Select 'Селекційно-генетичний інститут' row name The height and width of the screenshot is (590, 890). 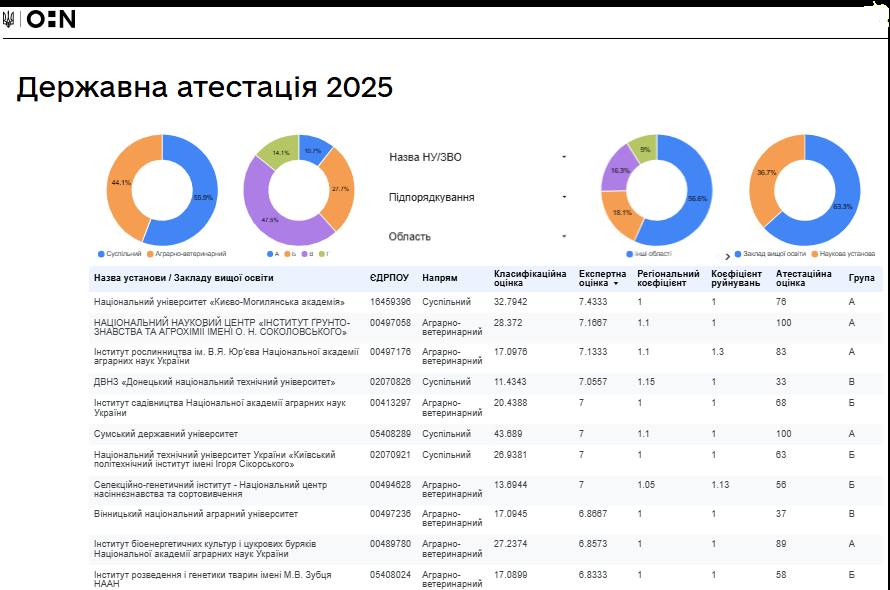click(x=210, y=489)
